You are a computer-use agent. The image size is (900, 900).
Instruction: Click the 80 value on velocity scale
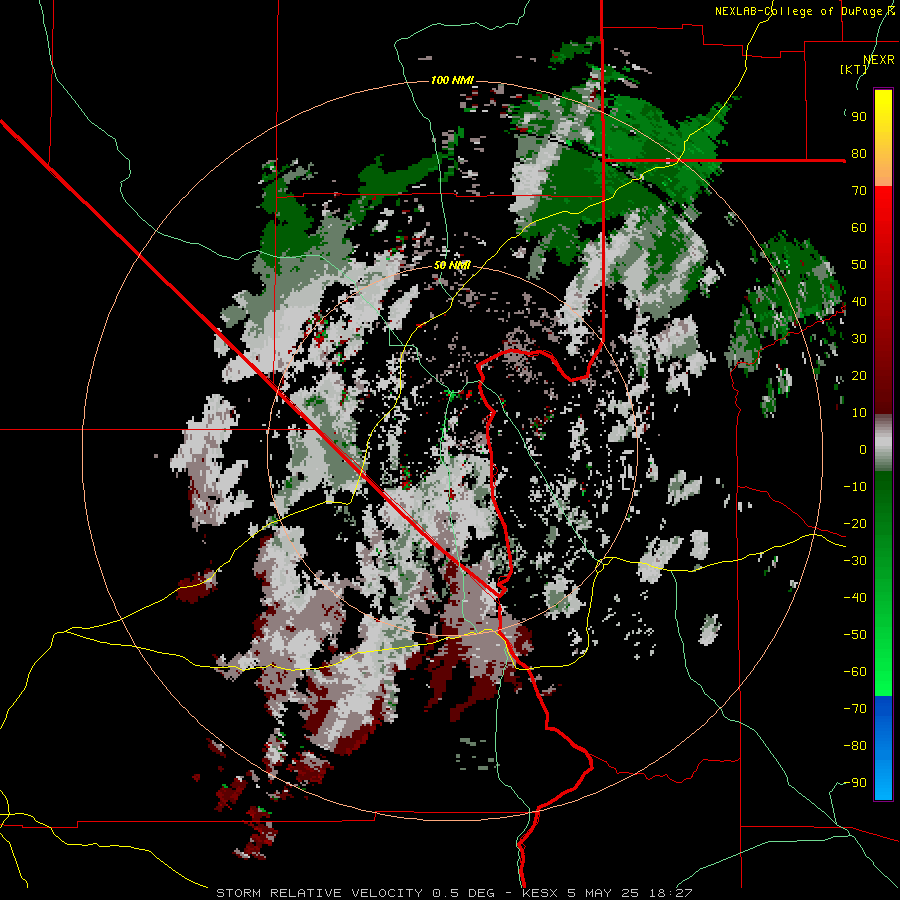point(859,154)
